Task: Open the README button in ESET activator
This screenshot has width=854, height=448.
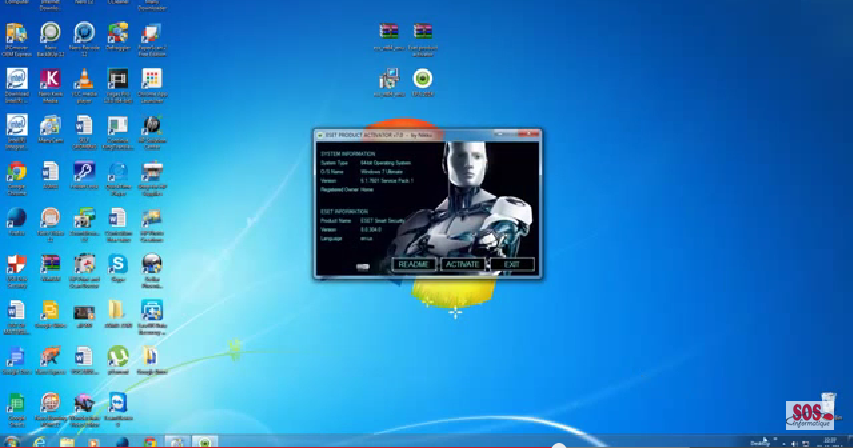Action: point(413,265)
